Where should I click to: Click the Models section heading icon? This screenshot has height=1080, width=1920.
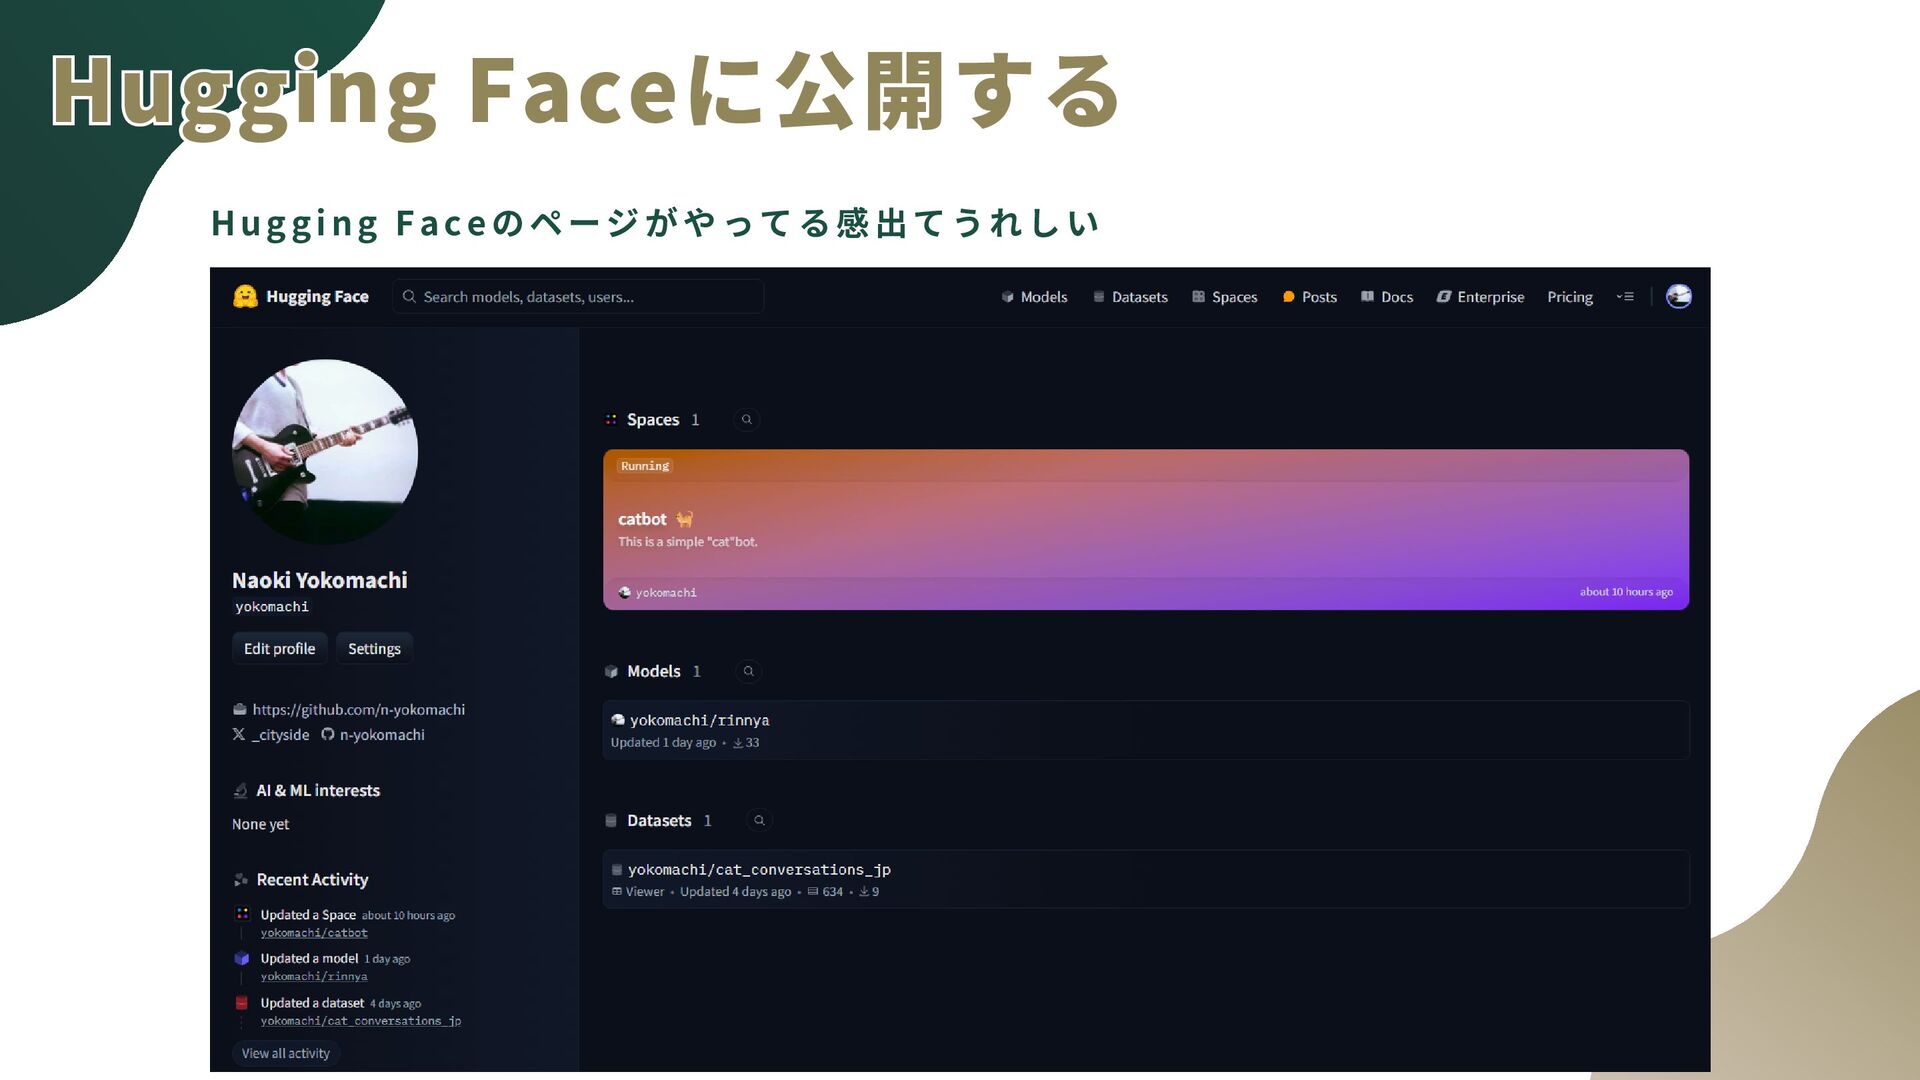click(x=611, y=672)
